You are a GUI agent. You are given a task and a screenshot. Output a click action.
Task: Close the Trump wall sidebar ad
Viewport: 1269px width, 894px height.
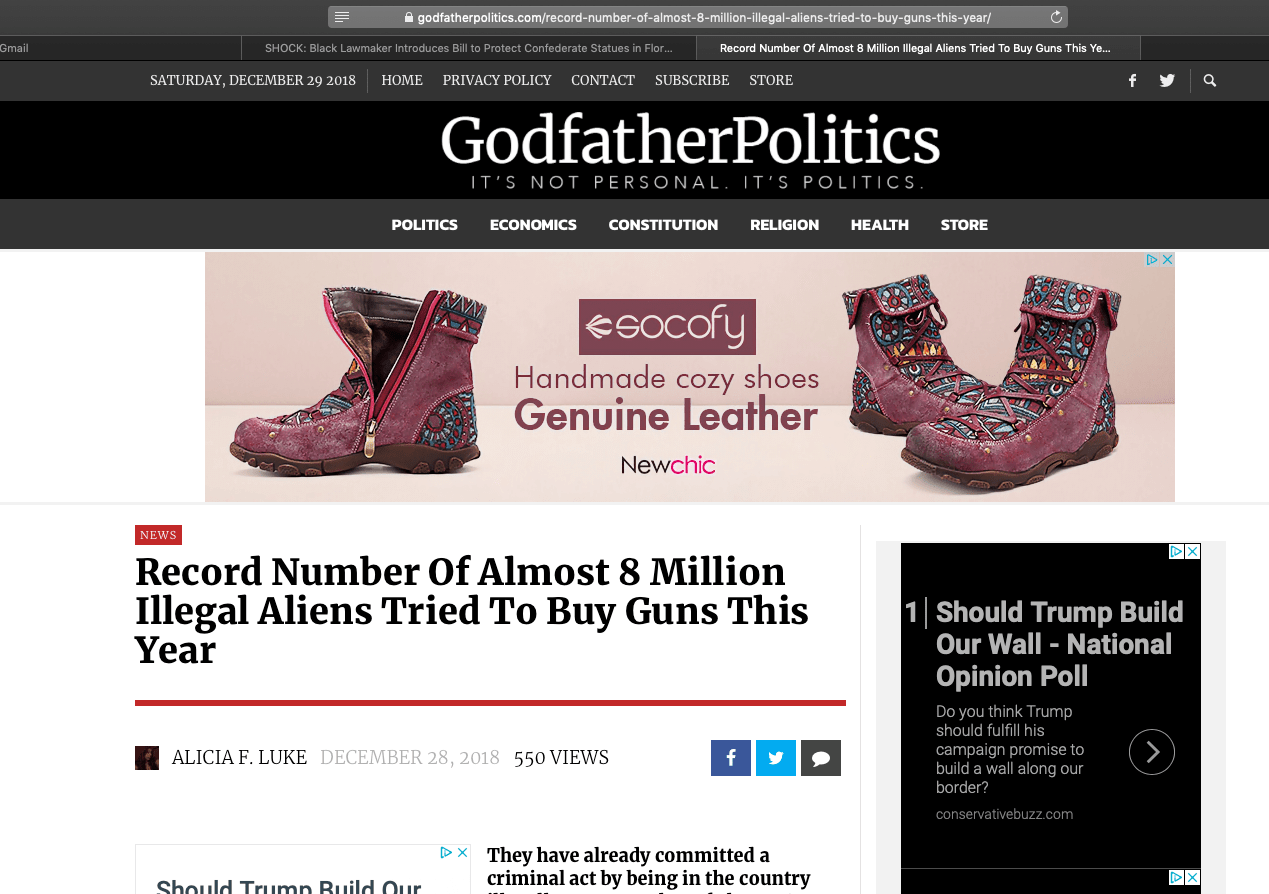(x=1193, y=551)
